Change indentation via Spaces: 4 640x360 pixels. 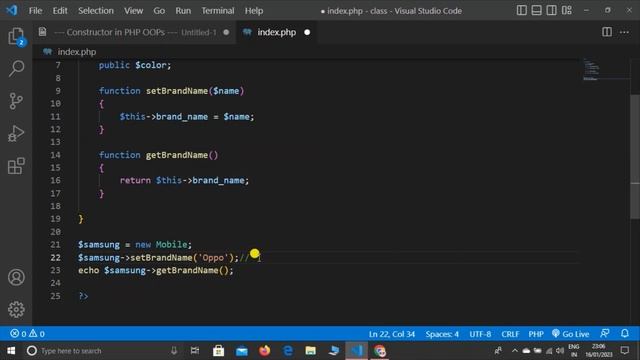442,334
